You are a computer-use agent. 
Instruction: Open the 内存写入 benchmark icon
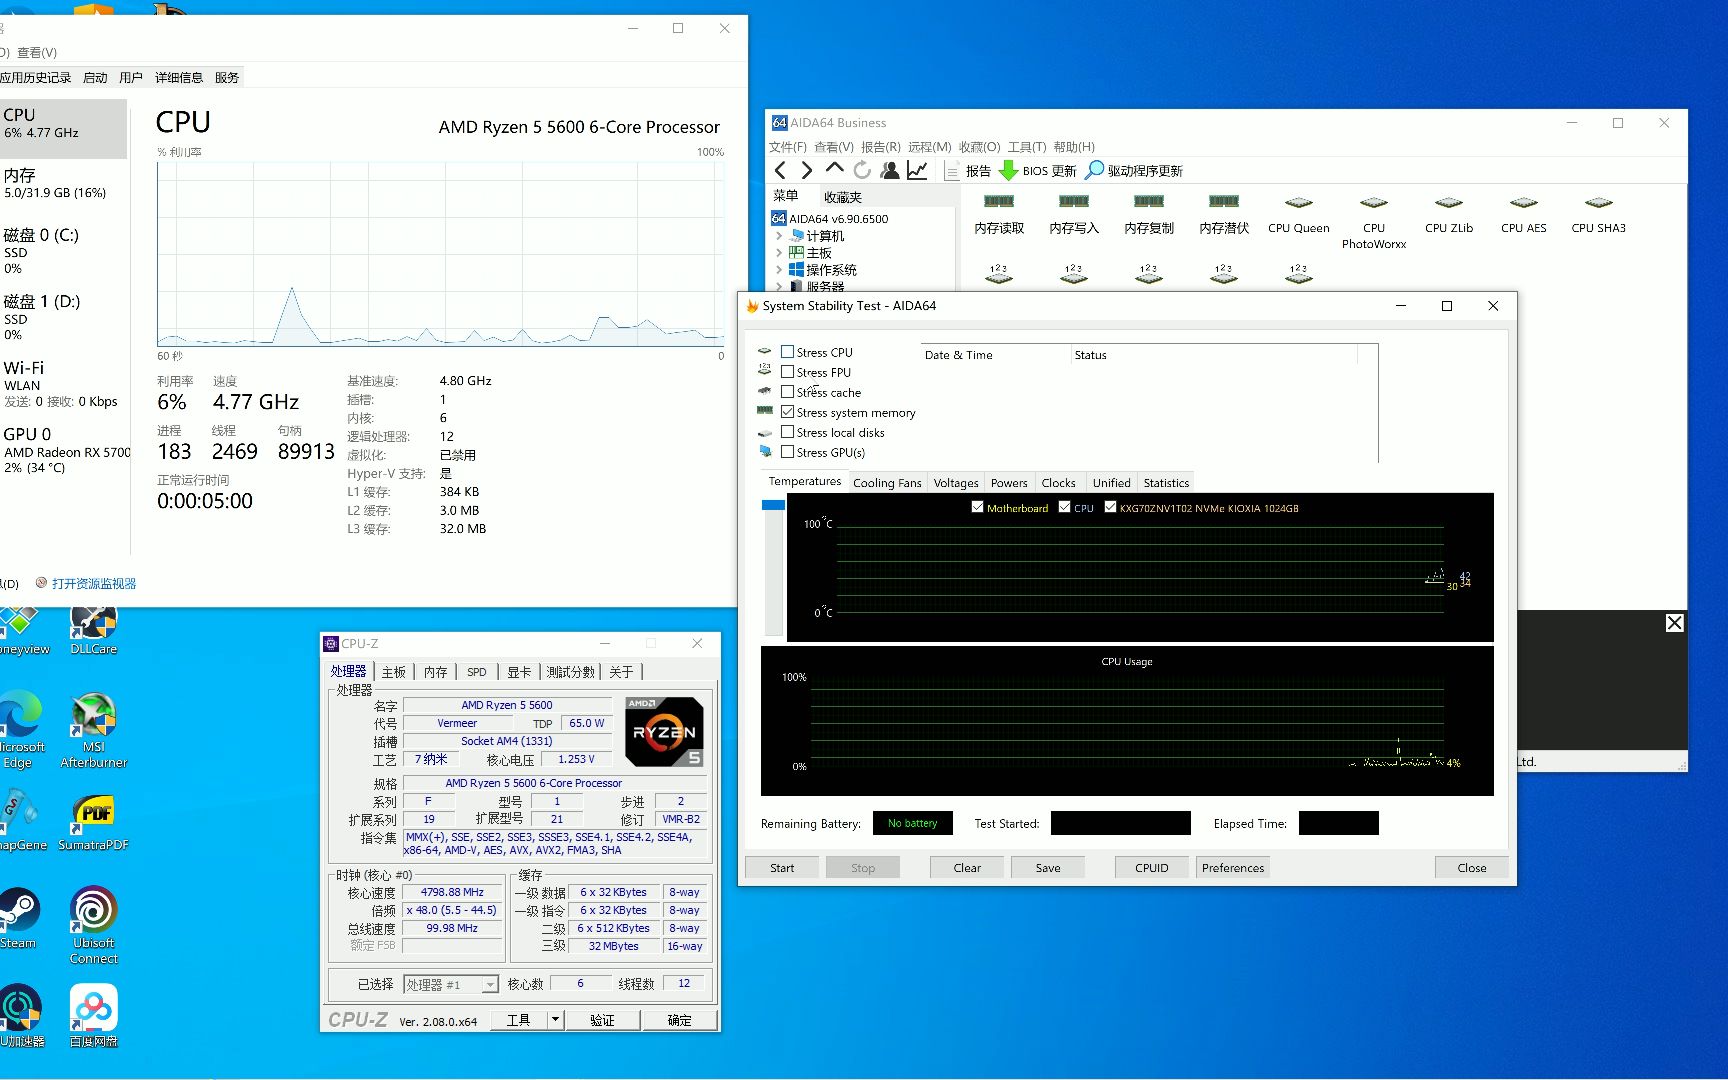(x=1074, y=214)
